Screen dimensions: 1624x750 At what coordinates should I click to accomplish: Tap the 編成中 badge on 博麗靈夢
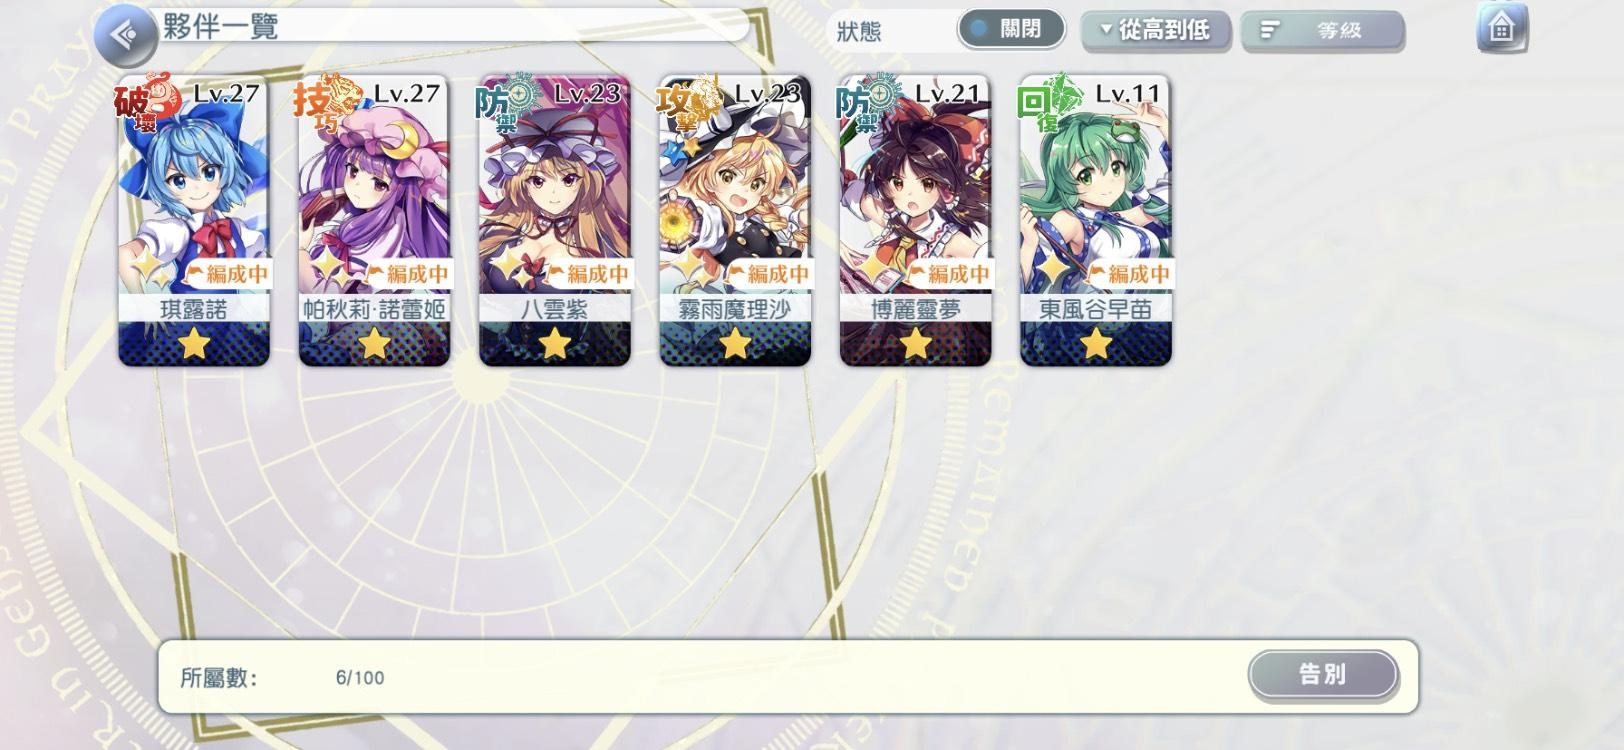point(947,273)
